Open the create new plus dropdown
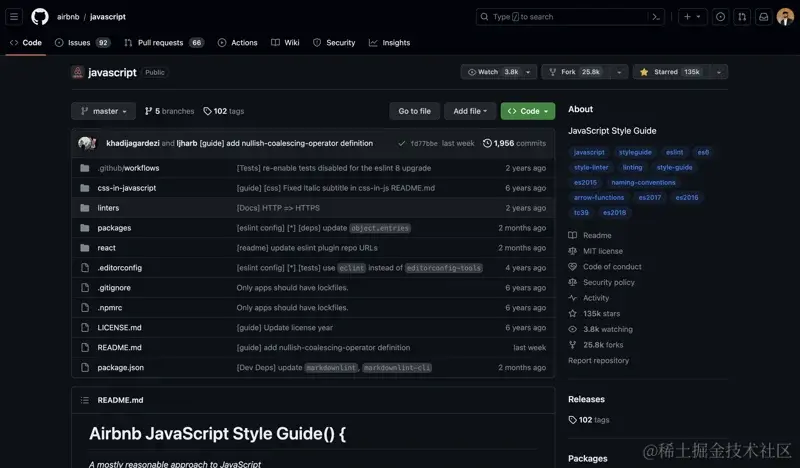Screen dimensions: 800x468 point(692,17)
